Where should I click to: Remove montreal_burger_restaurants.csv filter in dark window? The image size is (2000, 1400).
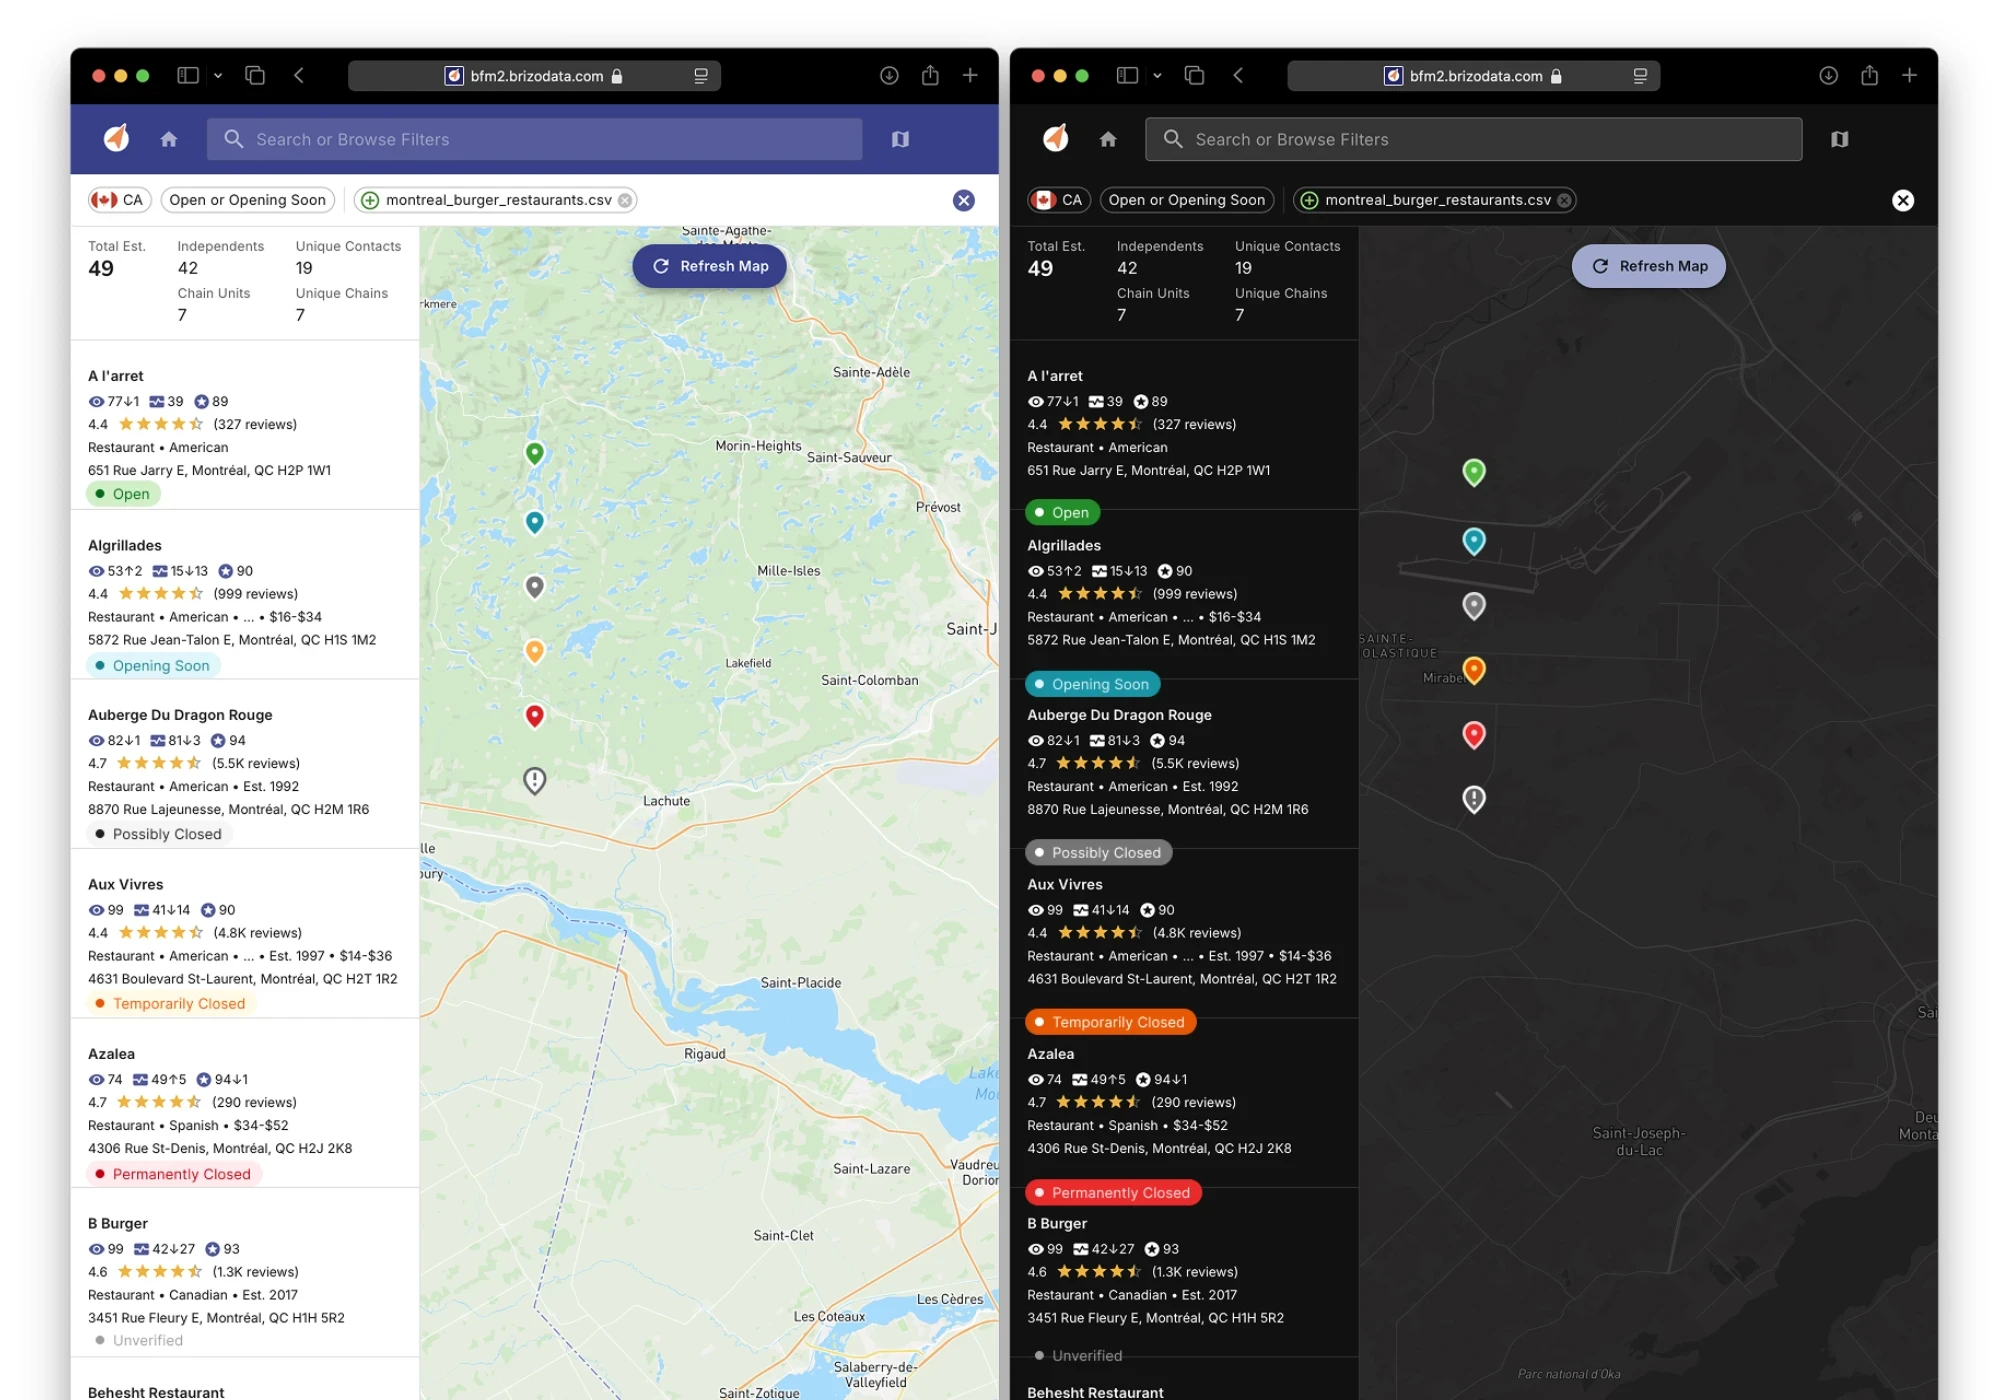tap(1564, 200)
